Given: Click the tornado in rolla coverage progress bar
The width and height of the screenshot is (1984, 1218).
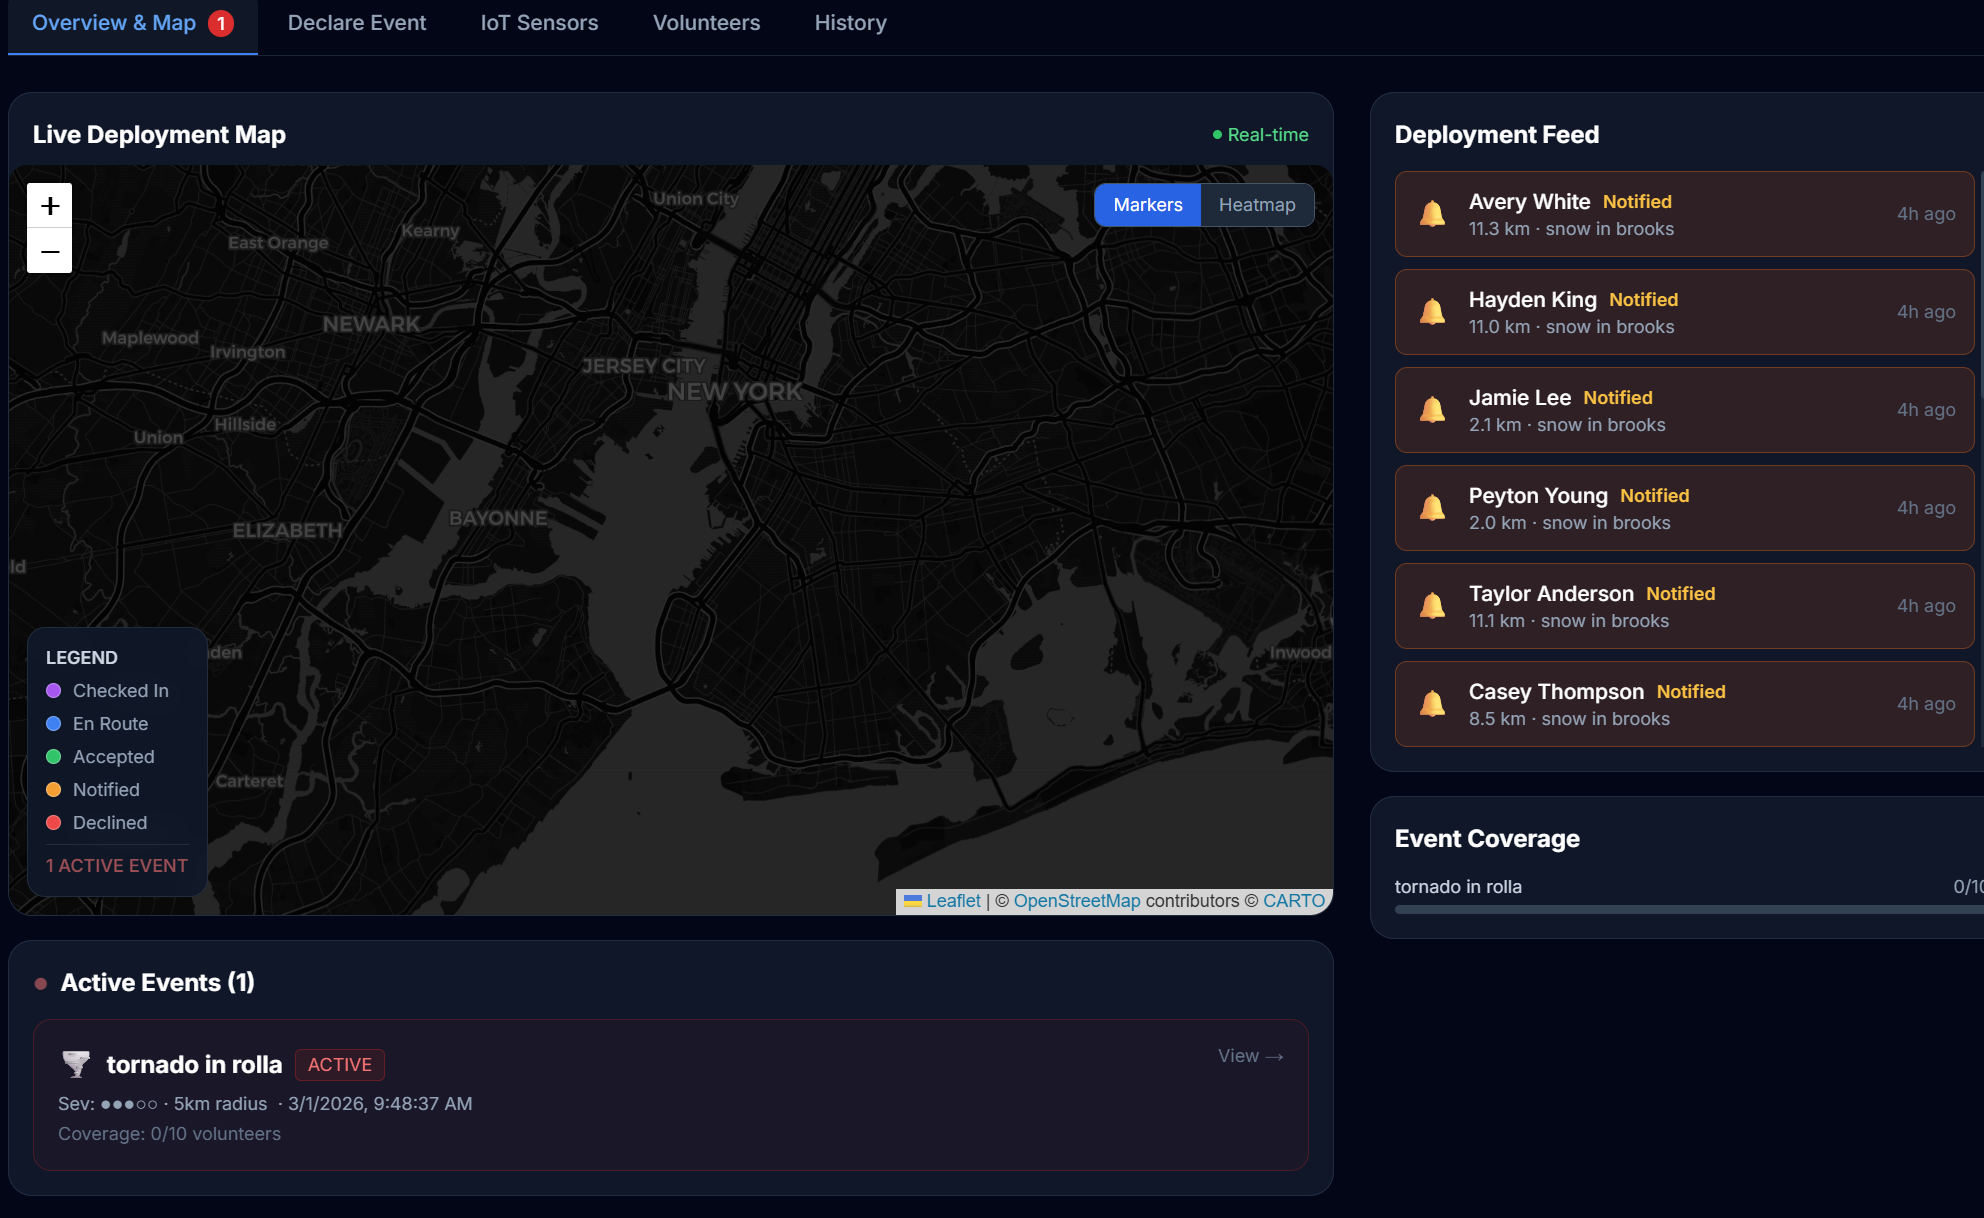Looking at the screenshot, I should pos(1688,910).
